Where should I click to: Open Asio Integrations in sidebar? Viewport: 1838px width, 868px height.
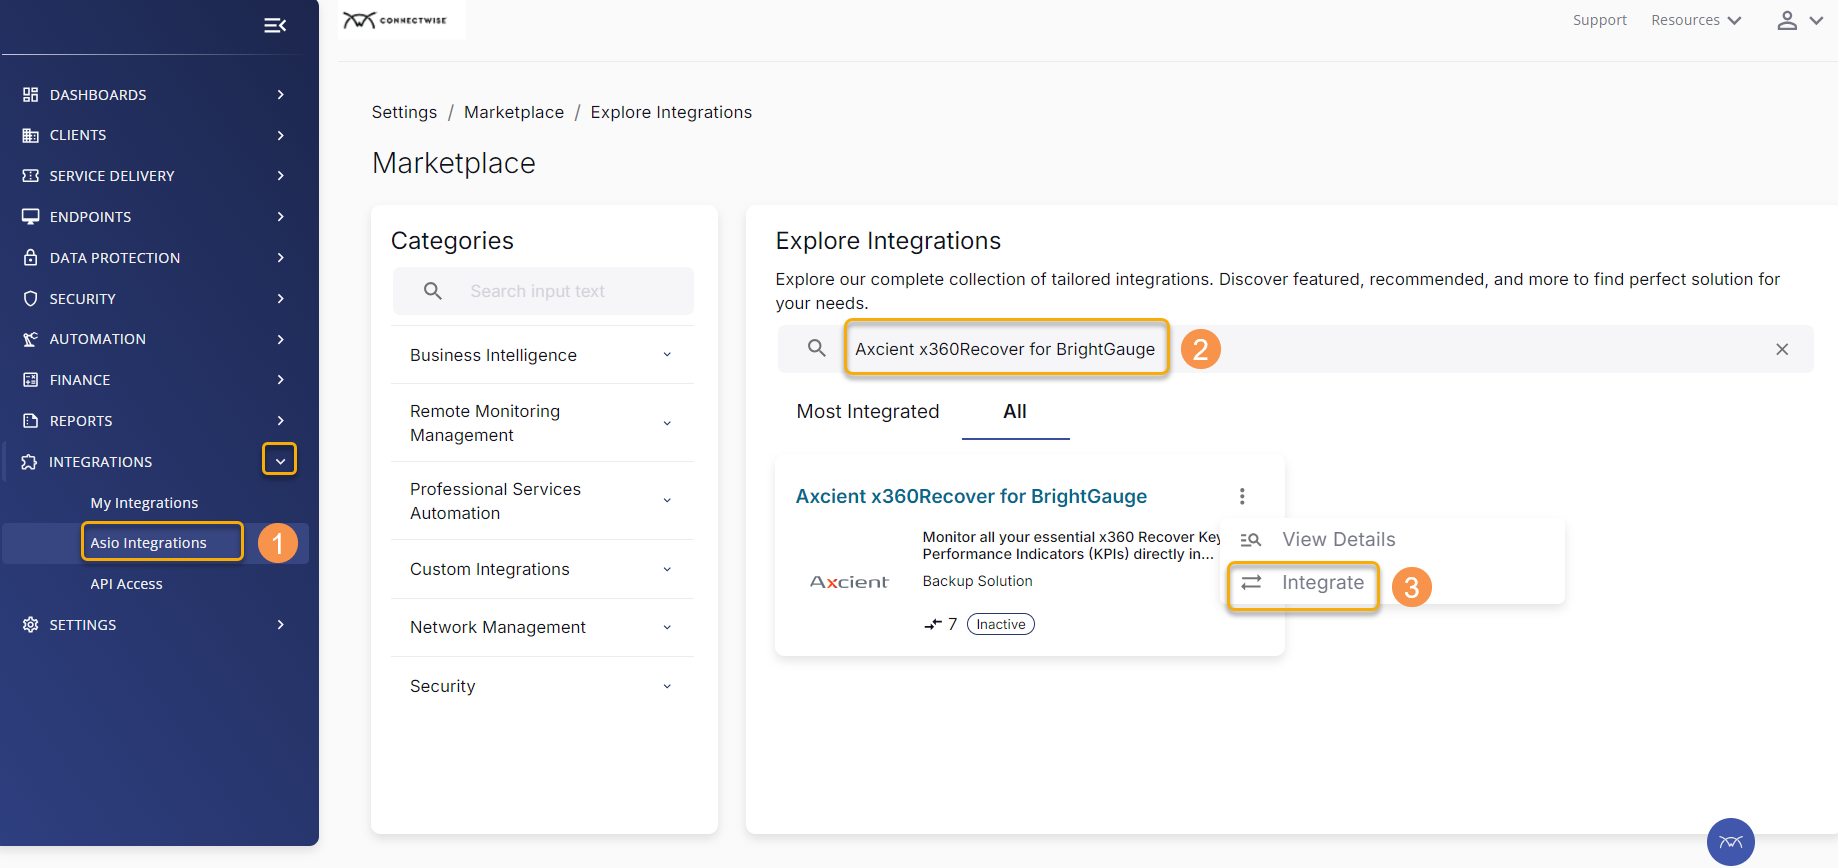148,543
